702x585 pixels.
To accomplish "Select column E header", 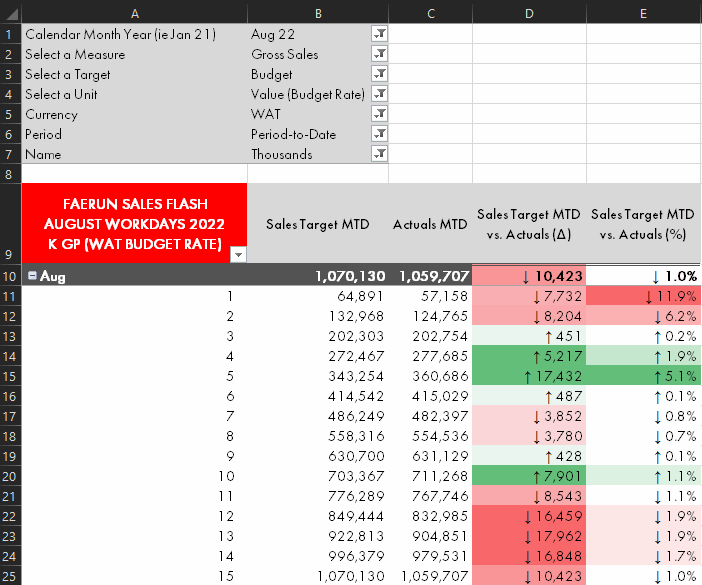I will tap(643, 13).
